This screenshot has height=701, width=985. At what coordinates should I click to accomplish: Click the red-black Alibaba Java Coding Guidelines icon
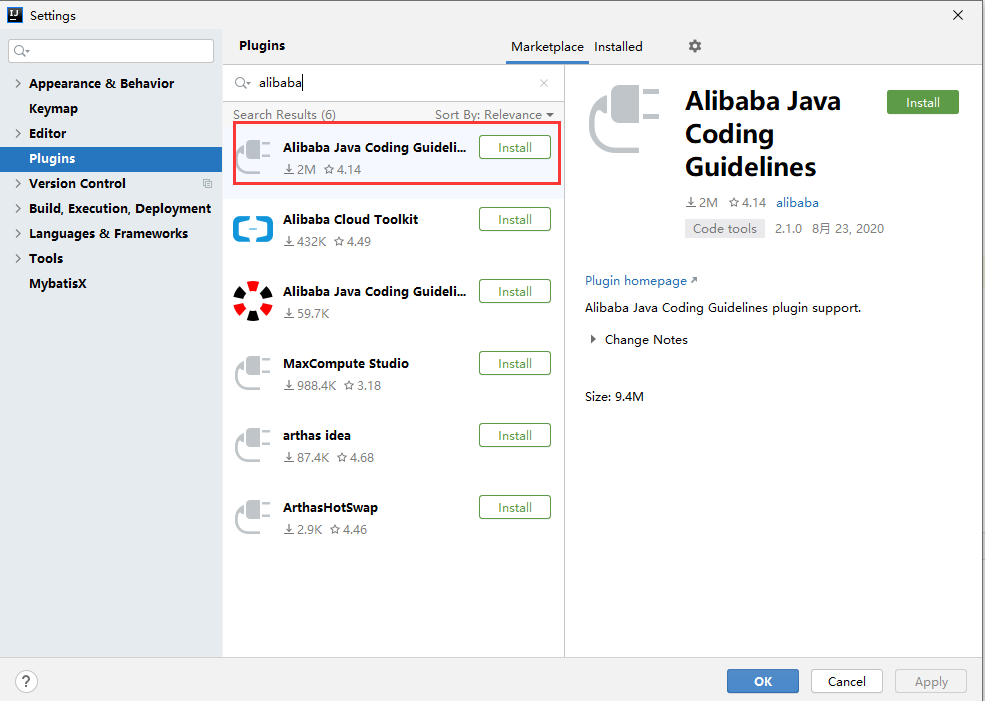253,301
